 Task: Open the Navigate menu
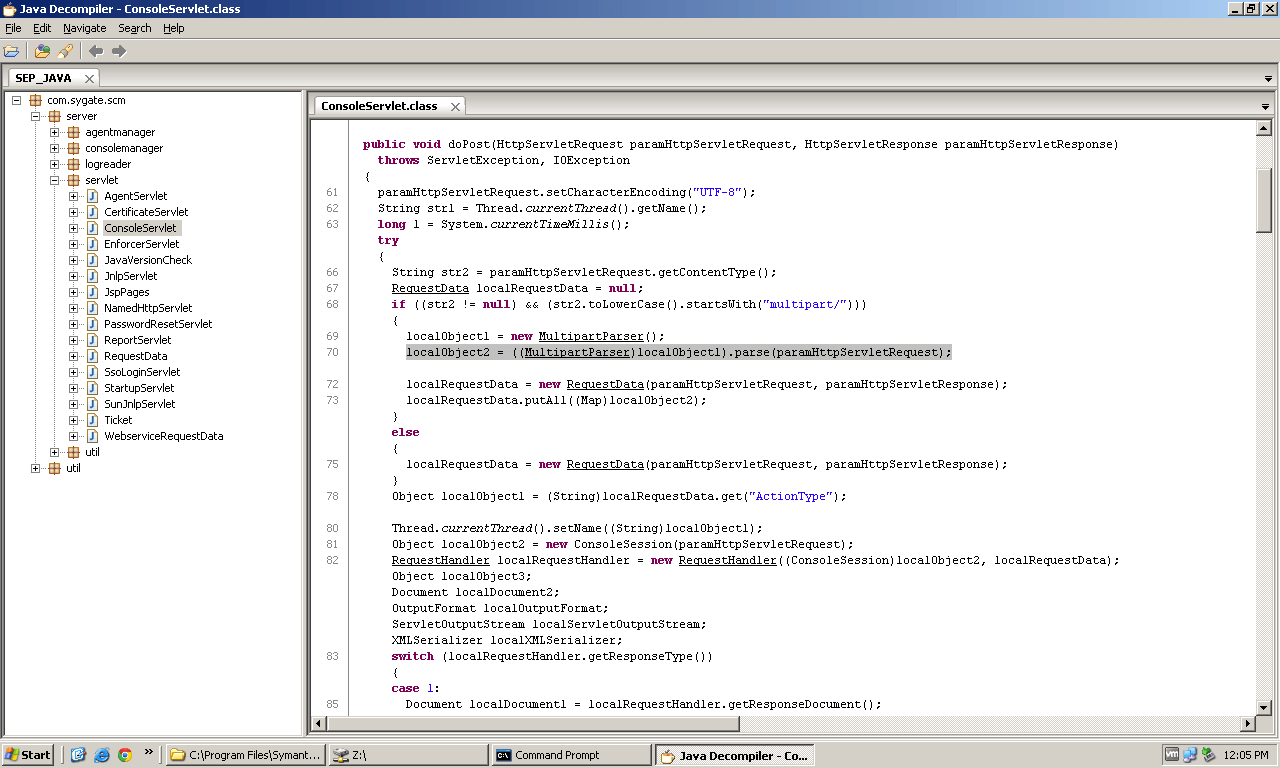[84, 28]
